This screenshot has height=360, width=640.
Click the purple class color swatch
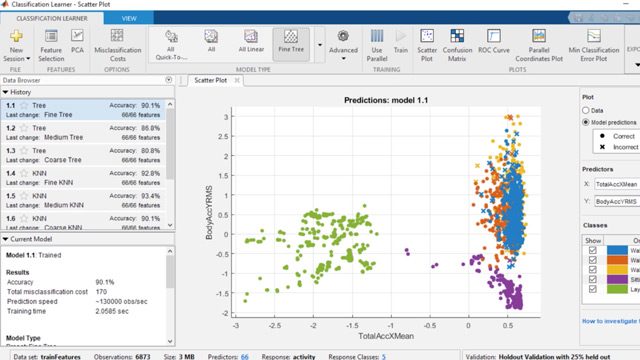[617, 279]
